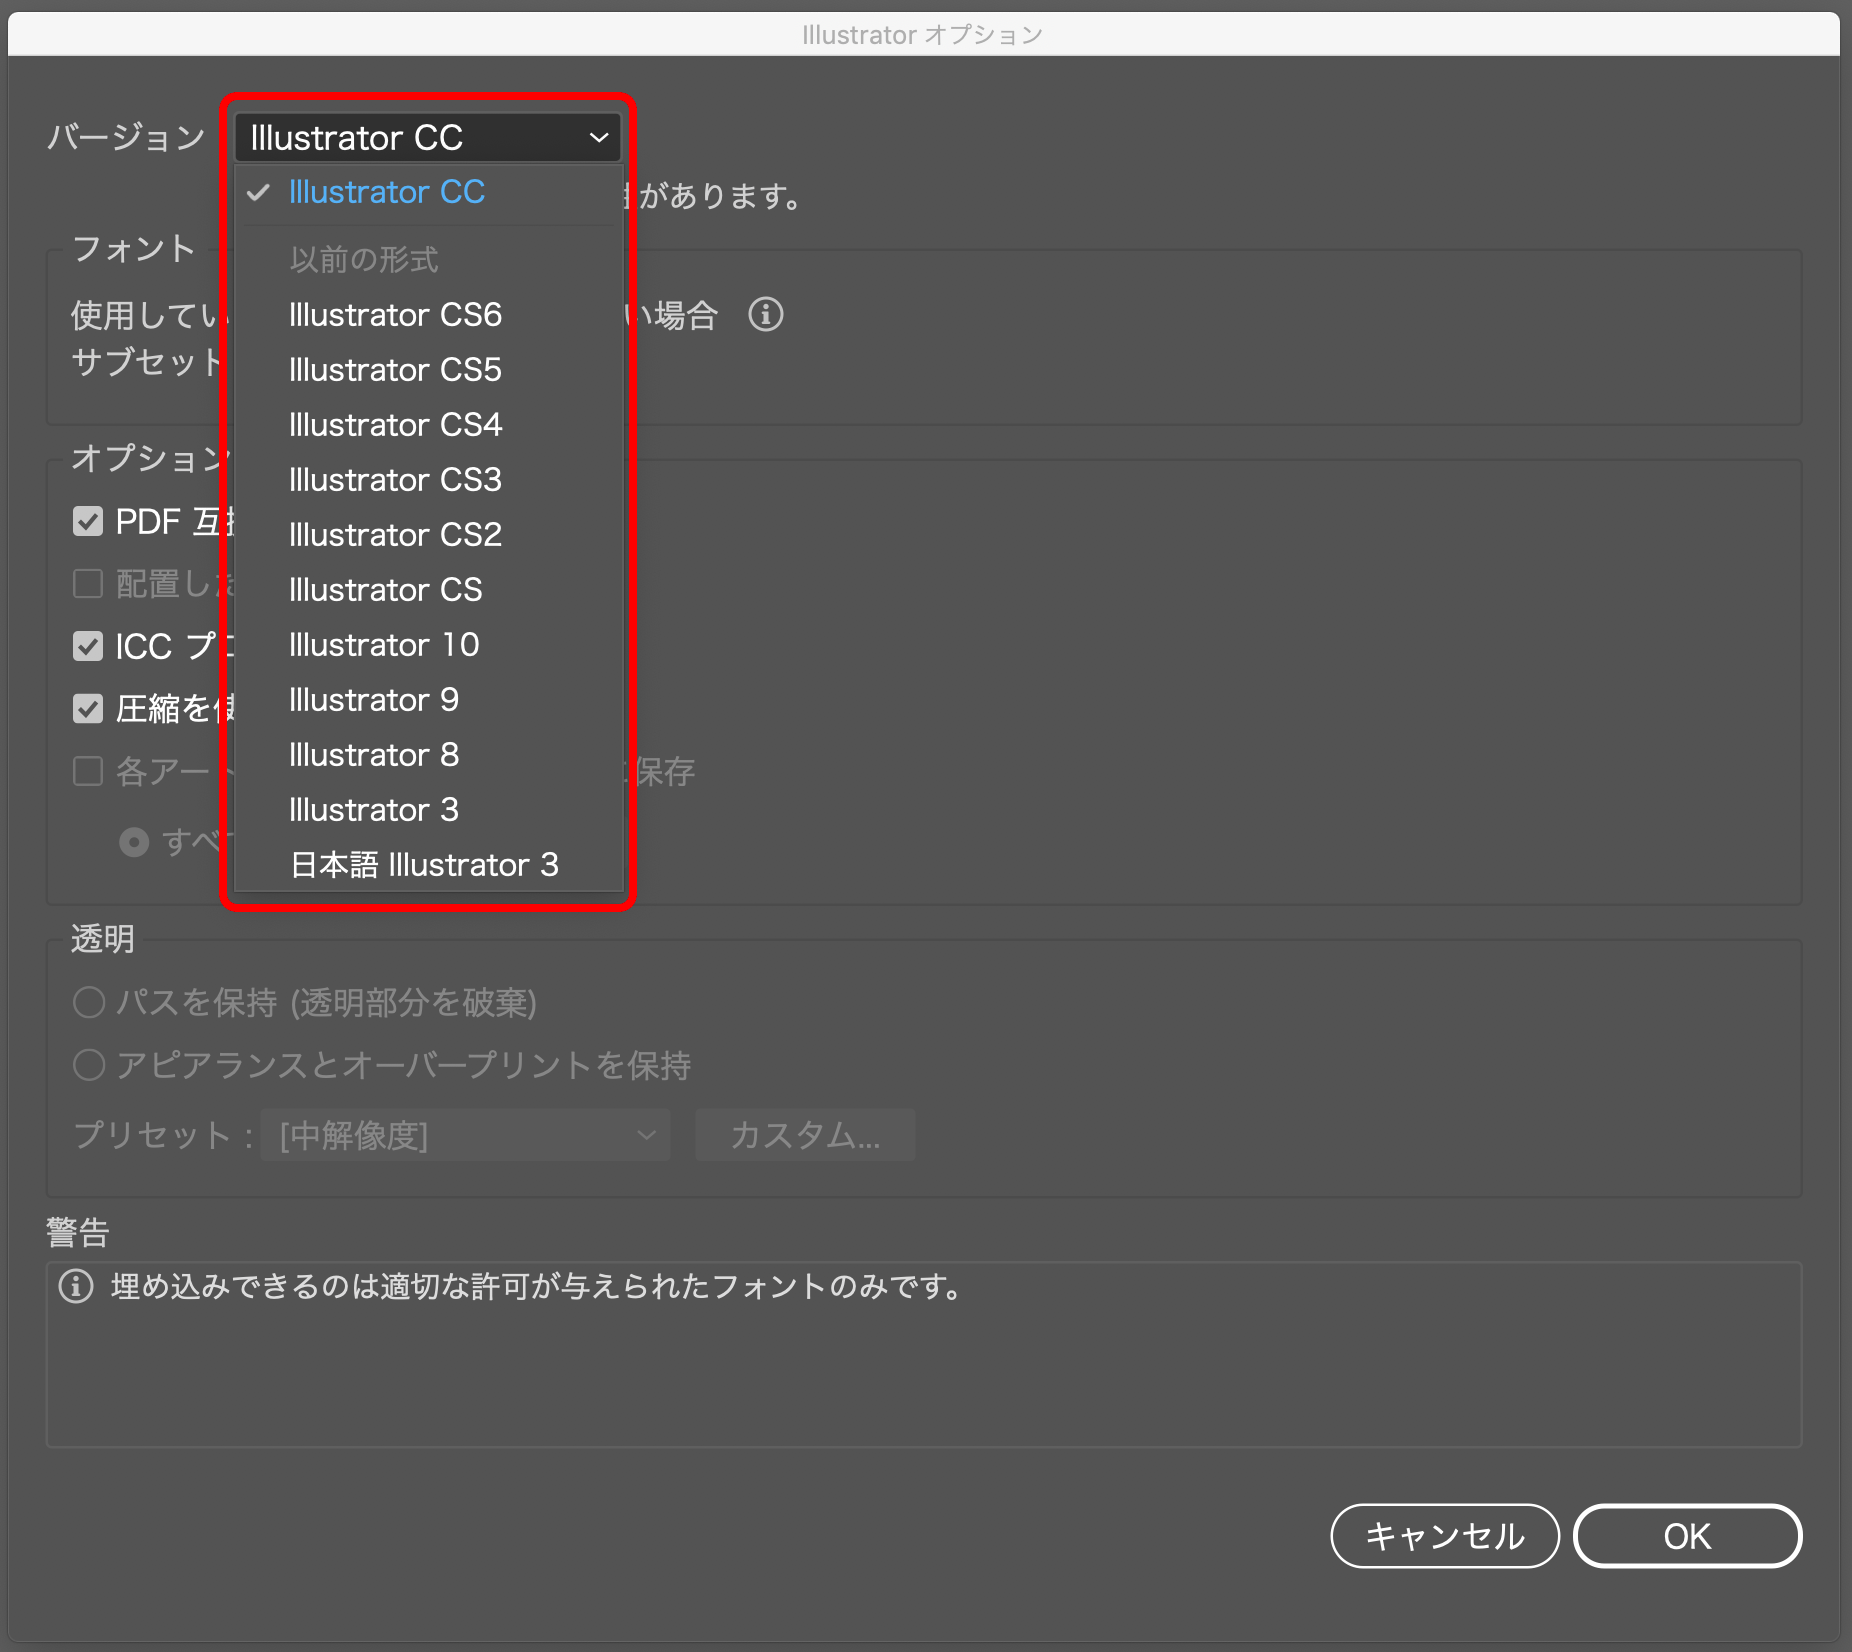The height and width of the screenshot is (1652, 1852).
Task: Toggle the PDF compatibility checkbox
Action: point(88,521)
